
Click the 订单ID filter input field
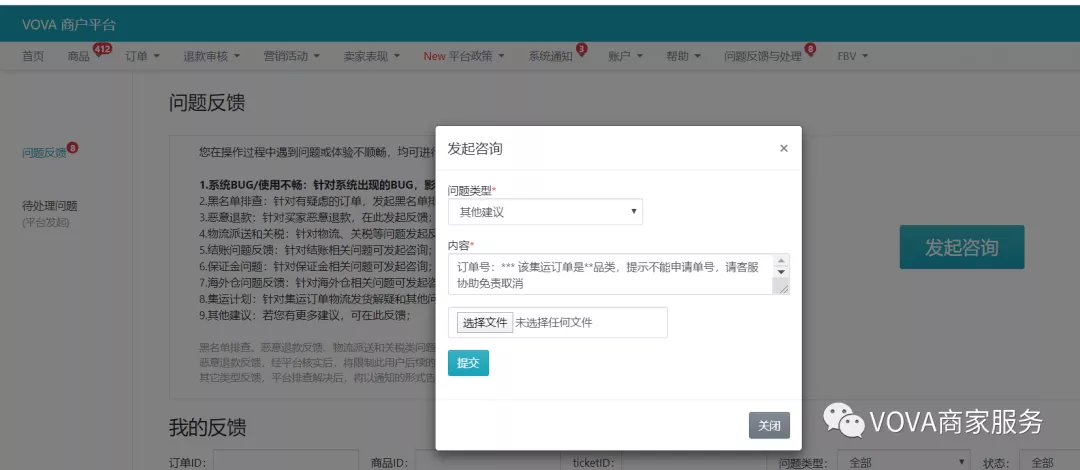click(x=286, y=462)
